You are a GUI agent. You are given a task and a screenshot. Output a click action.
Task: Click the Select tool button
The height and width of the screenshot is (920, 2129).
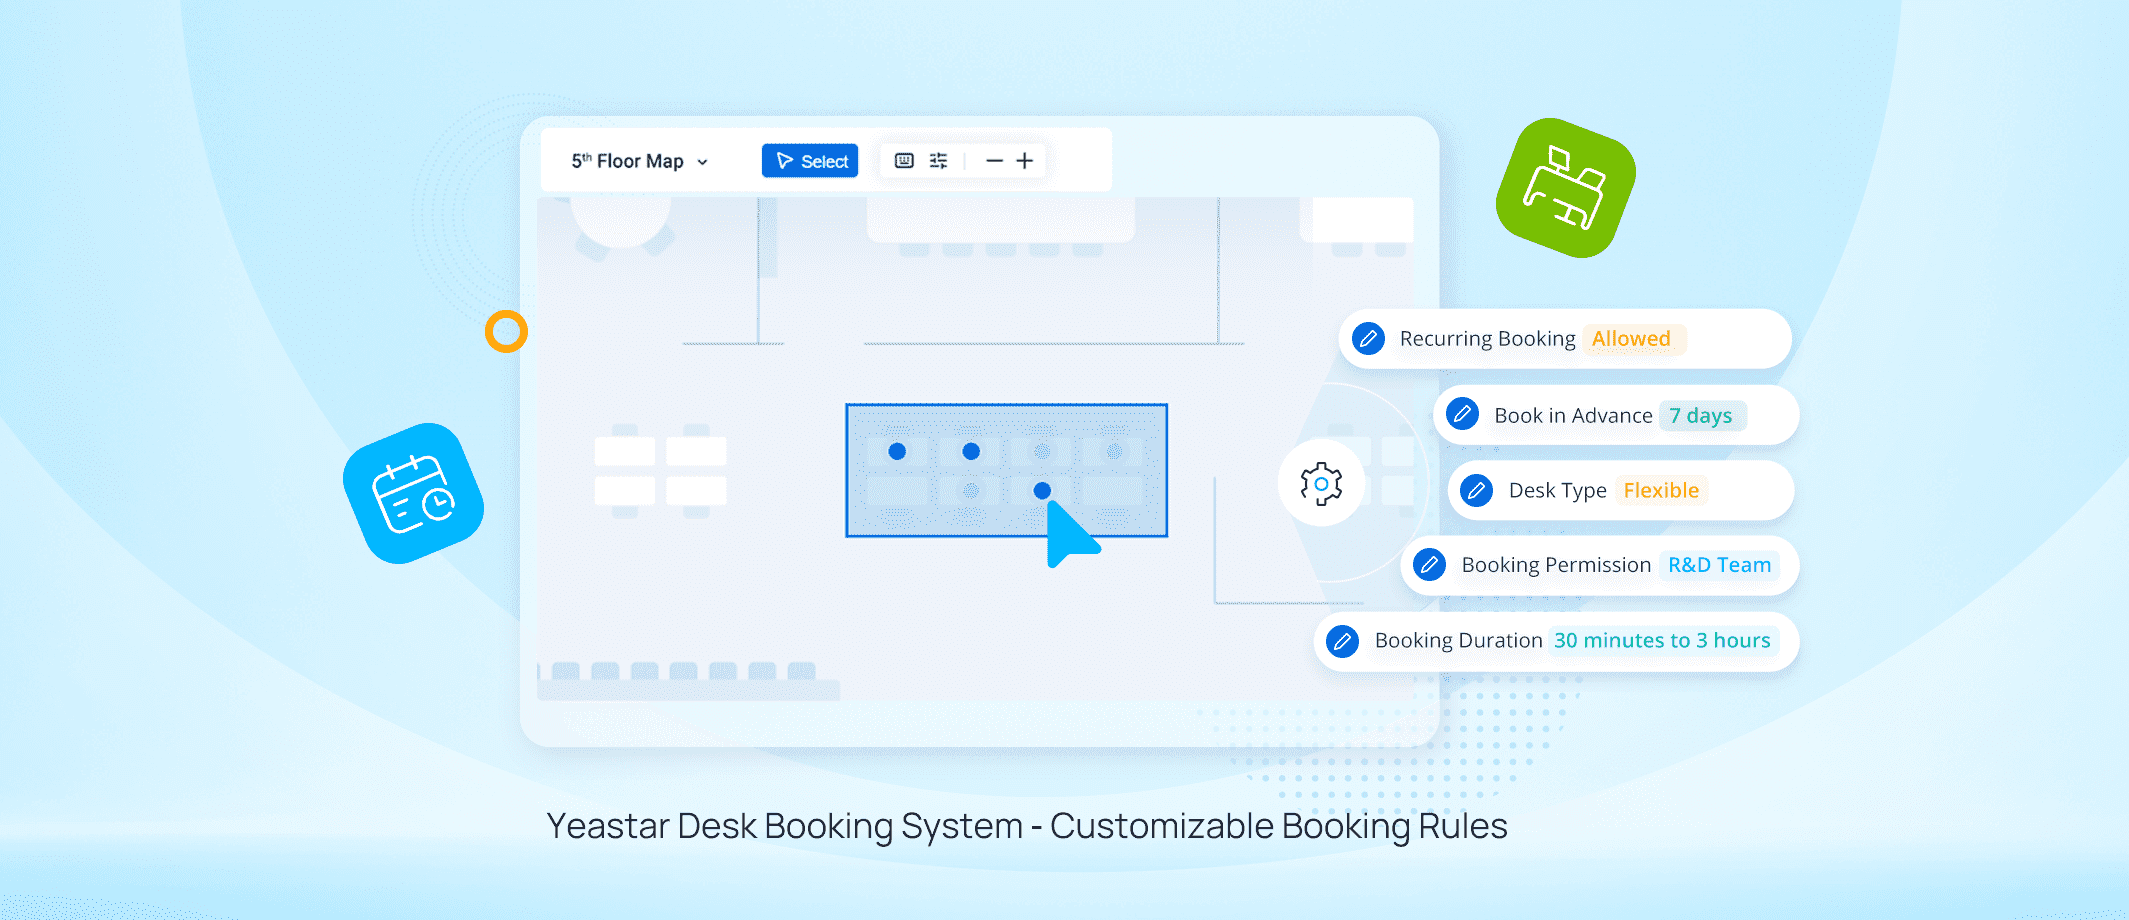point(810,161)
